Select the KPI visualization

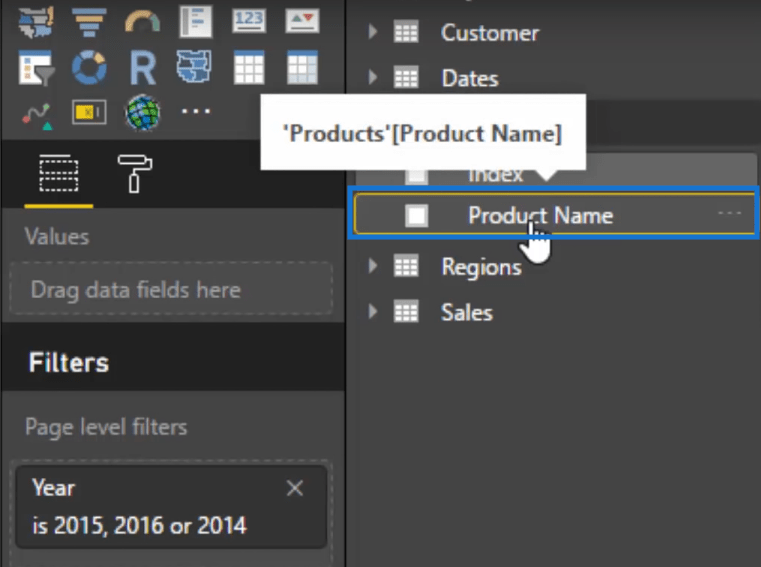(302, 21)
